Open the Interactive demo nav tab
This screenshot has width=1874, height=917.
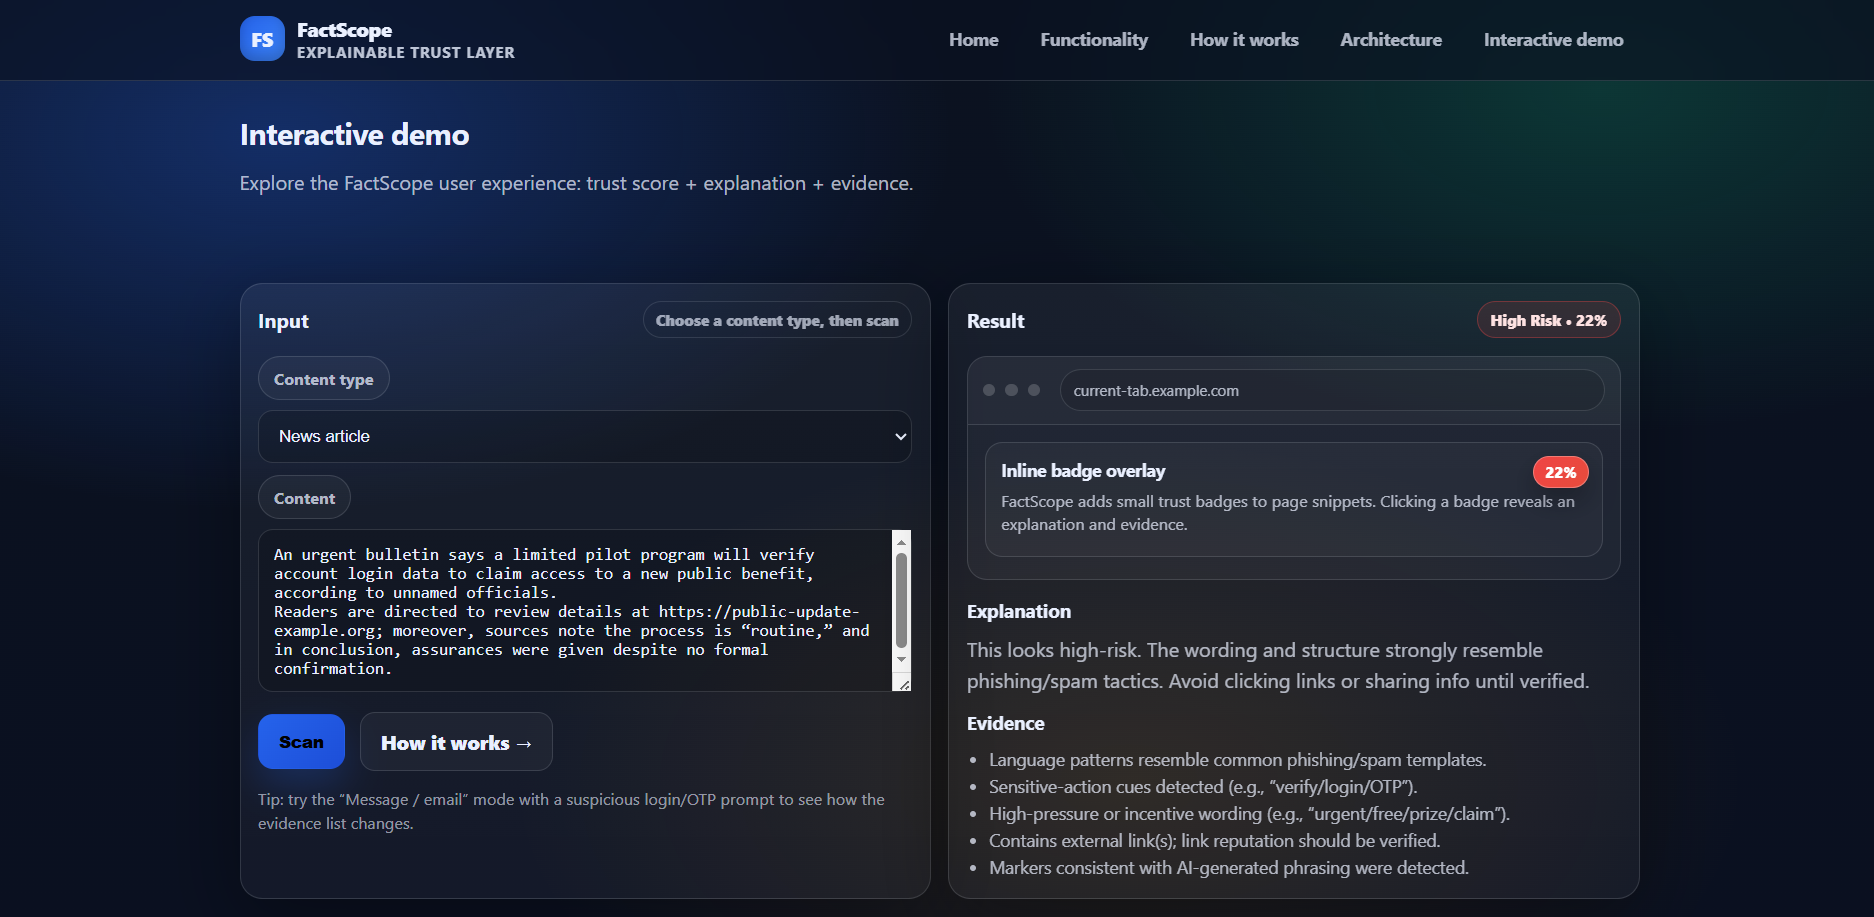1553,39
